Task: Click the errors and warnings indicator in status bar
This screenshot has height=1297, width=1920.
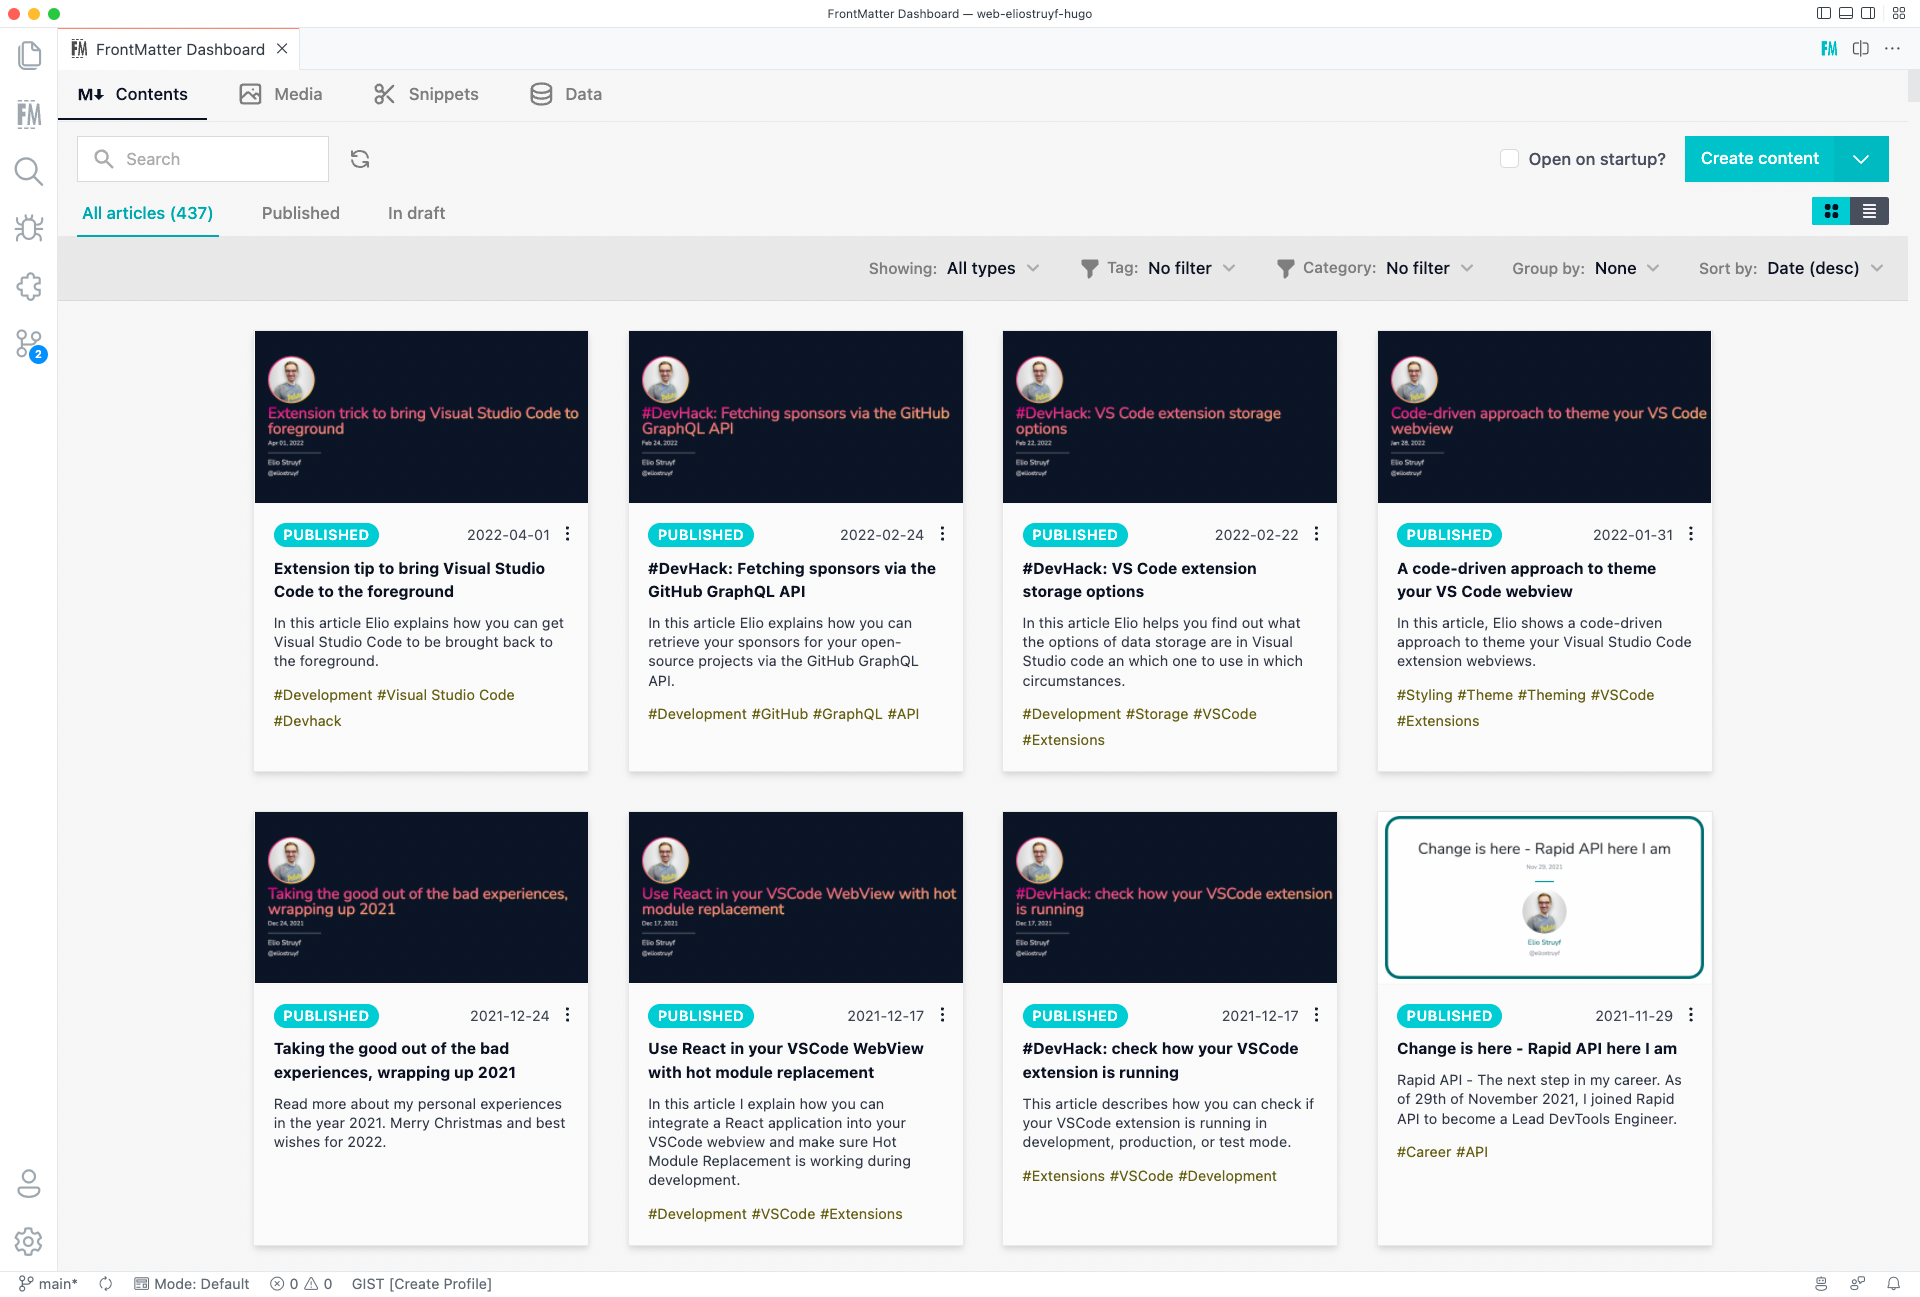Action: click(300, 1283)
